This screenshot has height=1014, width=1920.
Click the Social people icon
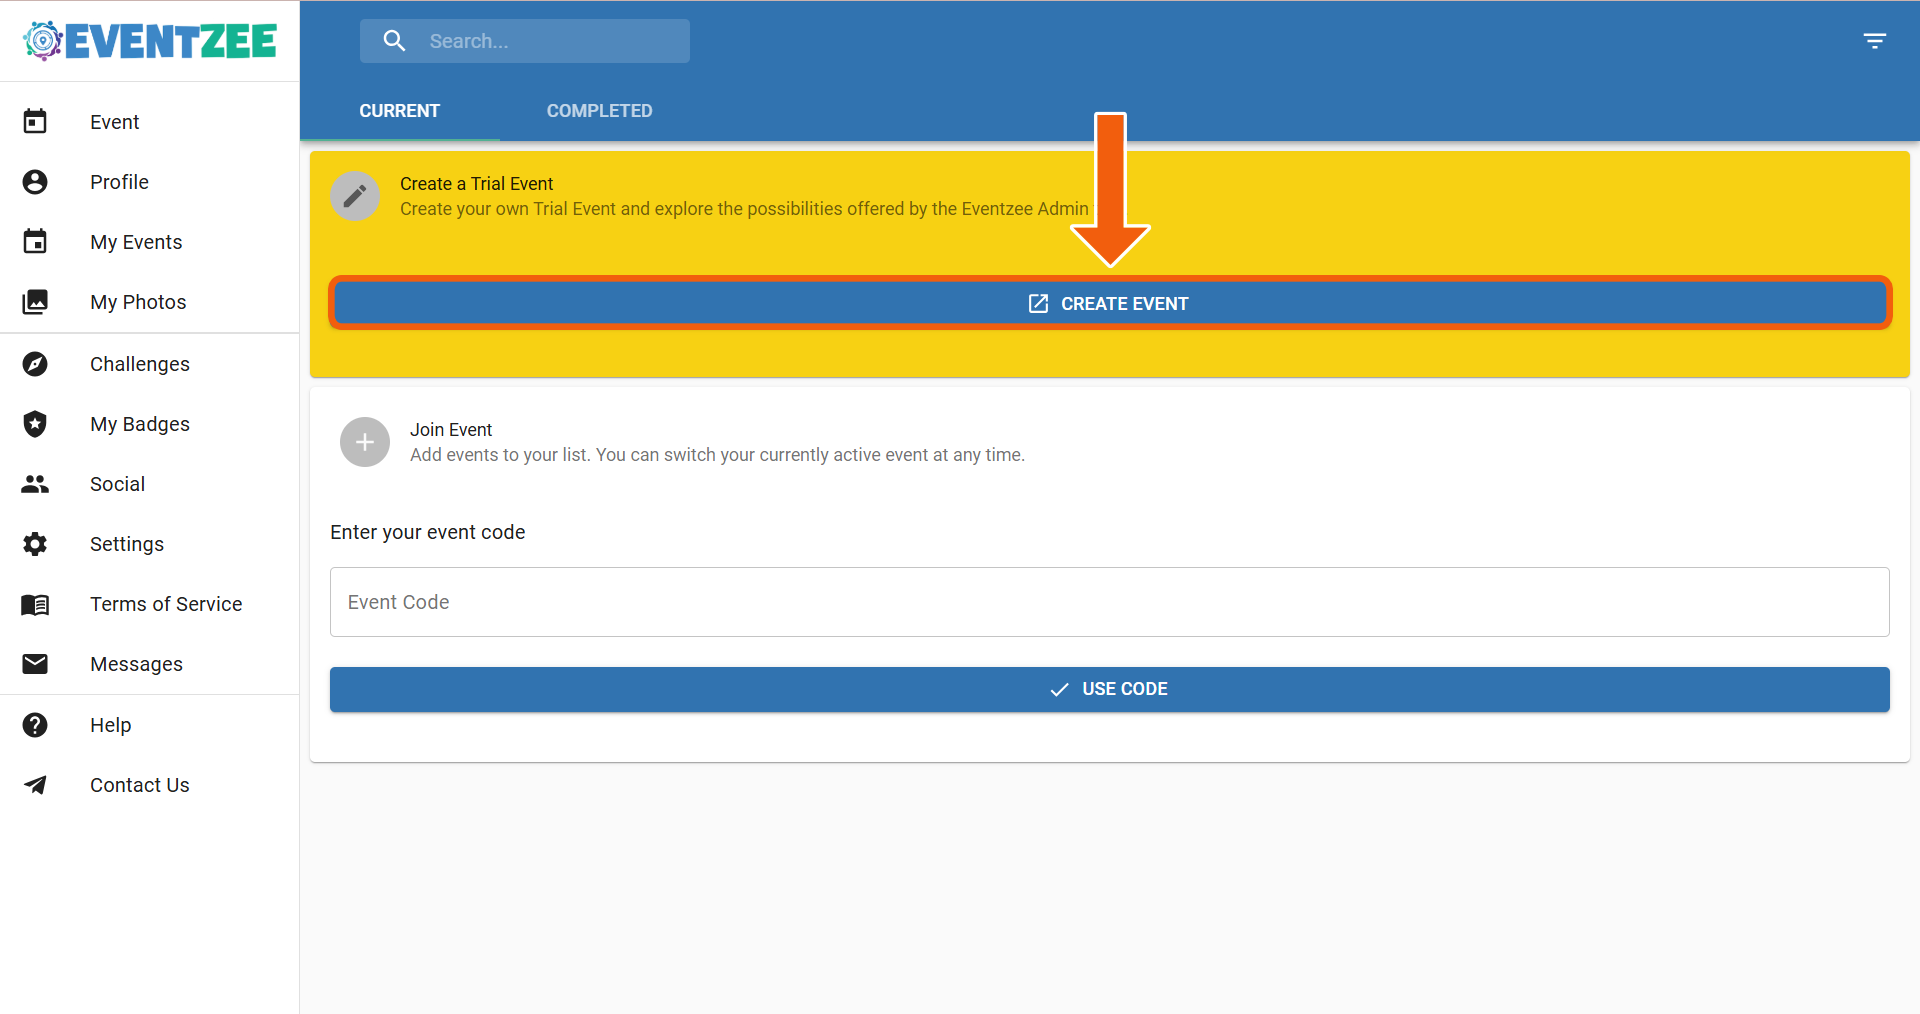click(x=35, y=483)
